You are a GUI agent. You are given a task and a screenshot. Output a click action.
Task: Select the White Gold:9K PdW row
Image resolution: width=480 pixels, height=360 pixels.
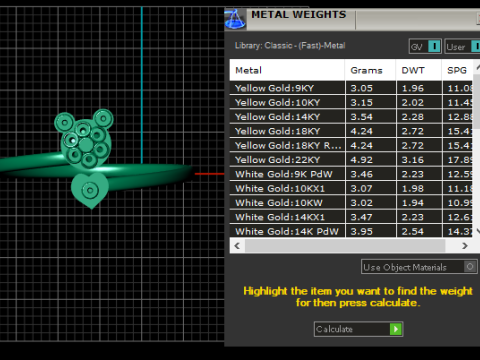(351, 174)
